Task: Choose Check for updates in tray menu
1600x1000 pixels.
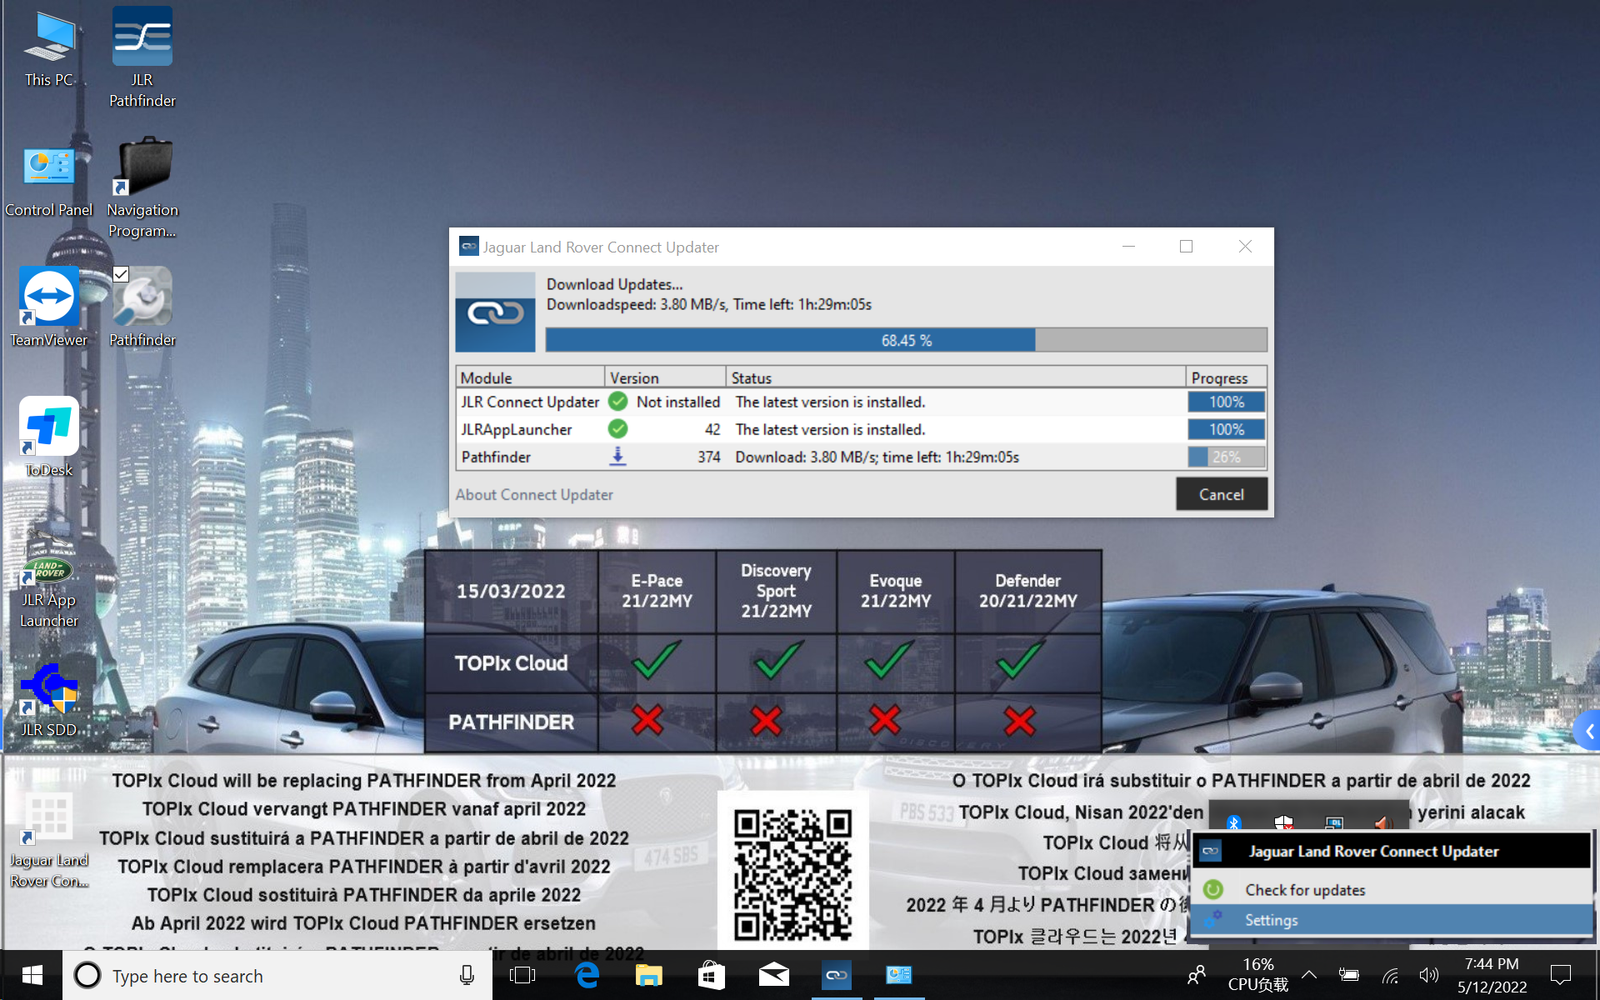Action: (x=1305, y=890)
